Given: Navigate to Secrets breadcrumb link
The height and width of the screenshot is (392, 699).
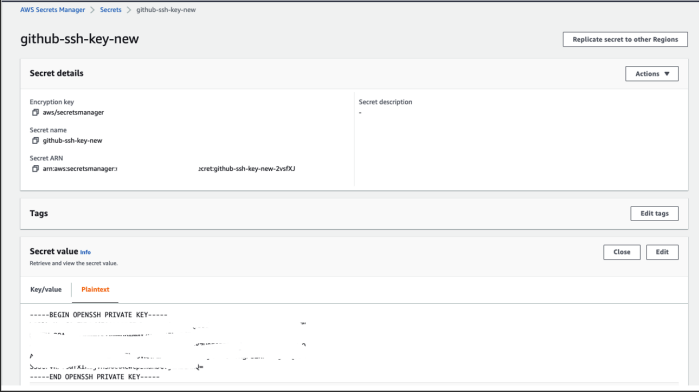Looking at the screenshot, I should (111, 10).
